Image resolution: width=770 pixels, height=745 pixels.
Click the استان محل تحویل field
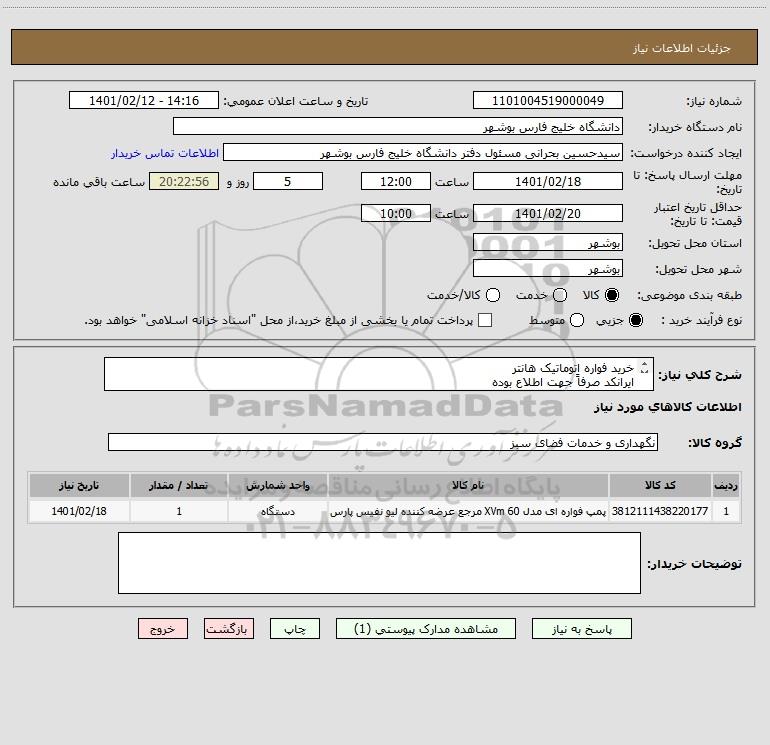[x=548, y=243]
